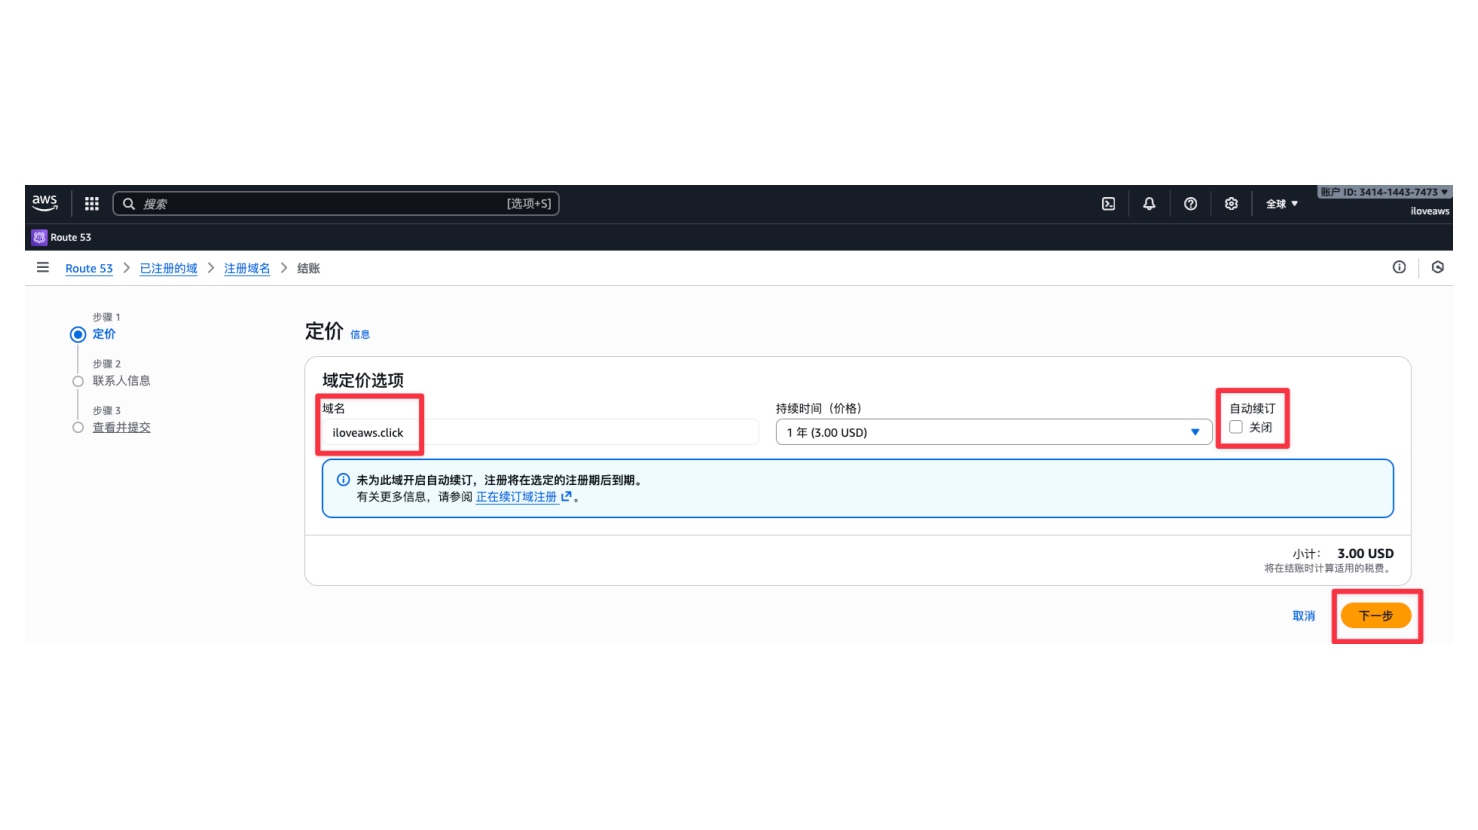
Task: Click the 取消 cancel button
Action: point(1303,616)
